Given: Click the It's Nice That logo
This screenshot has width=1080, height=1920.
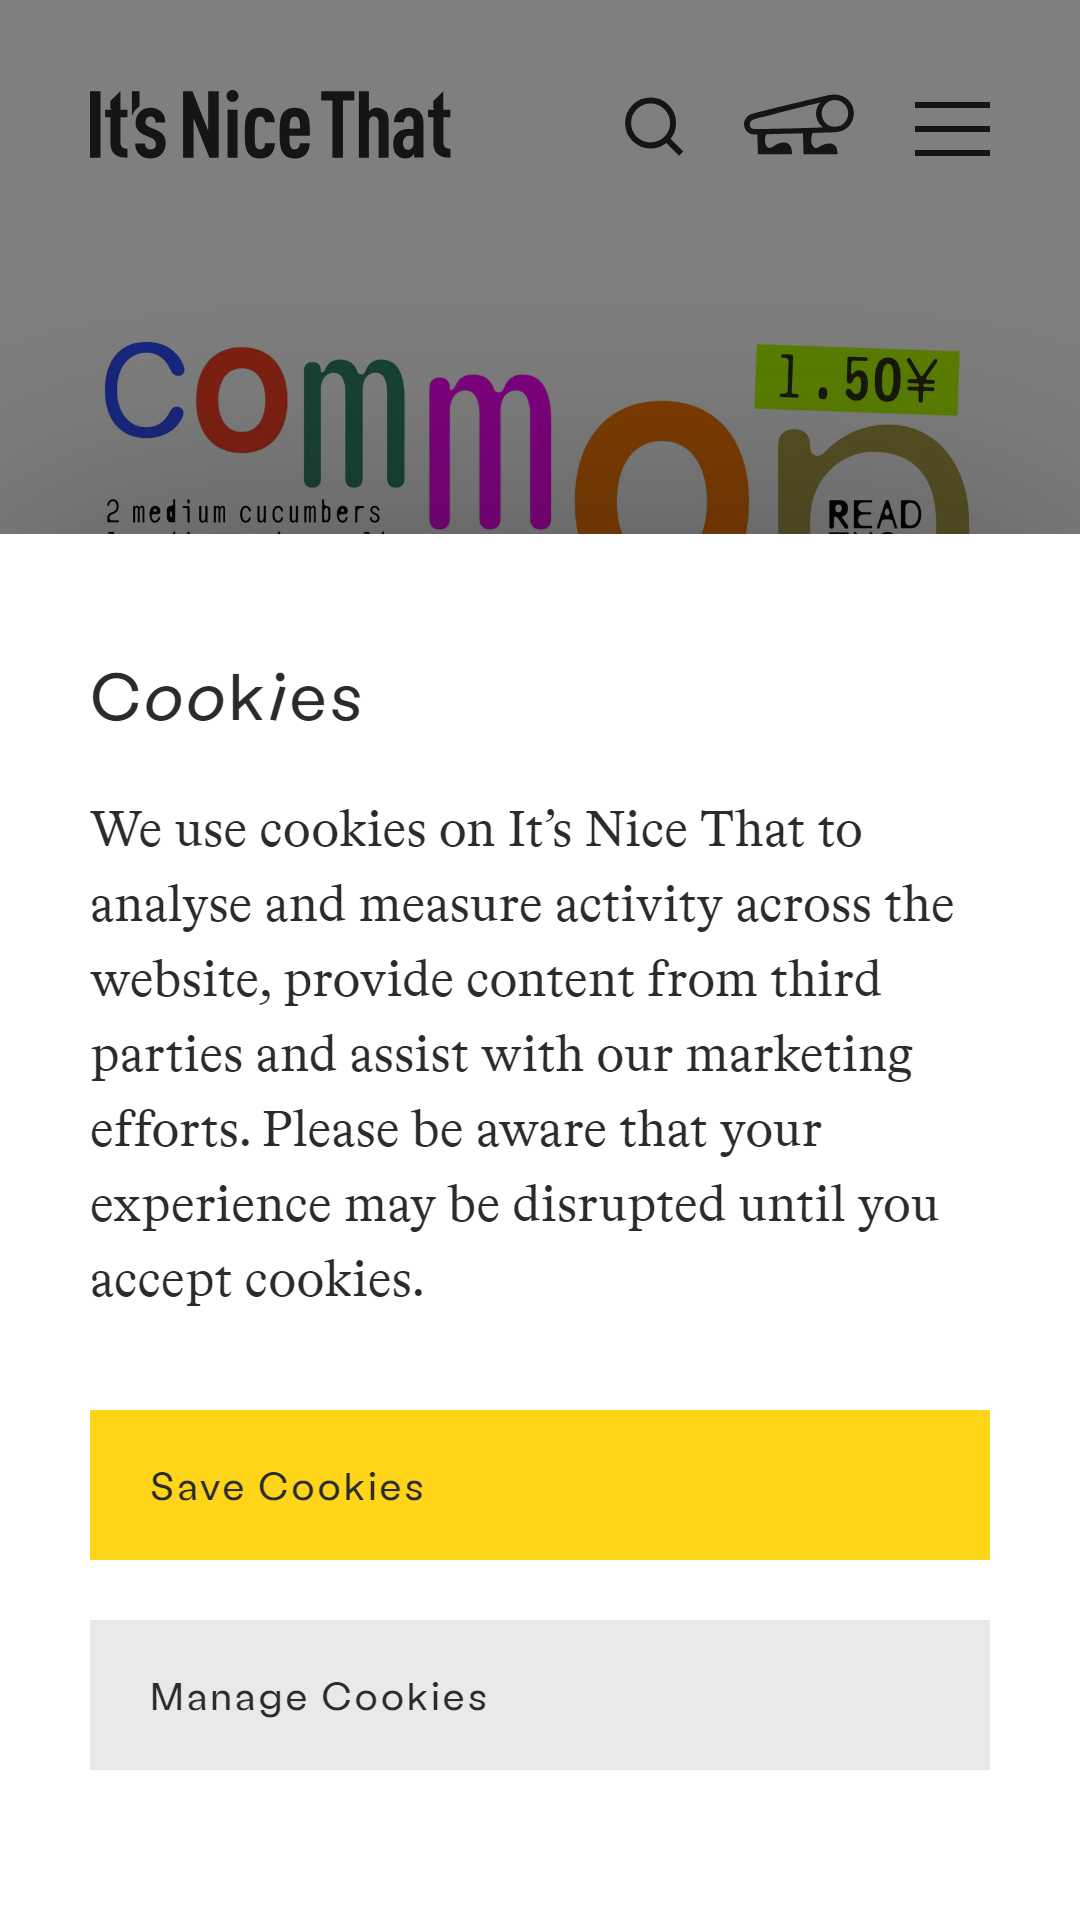Looking at the screenshot, I should point(270,125).
